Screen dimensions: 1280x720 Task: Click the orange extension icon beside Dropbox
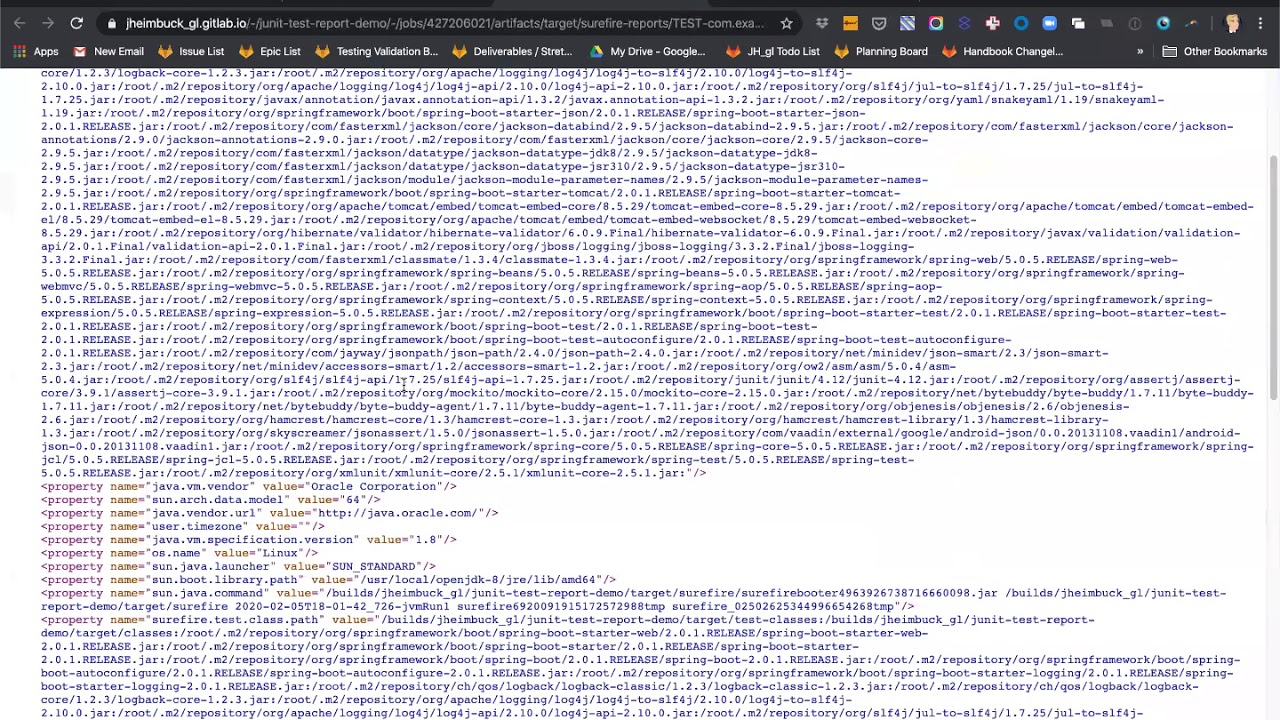point(850,23)
